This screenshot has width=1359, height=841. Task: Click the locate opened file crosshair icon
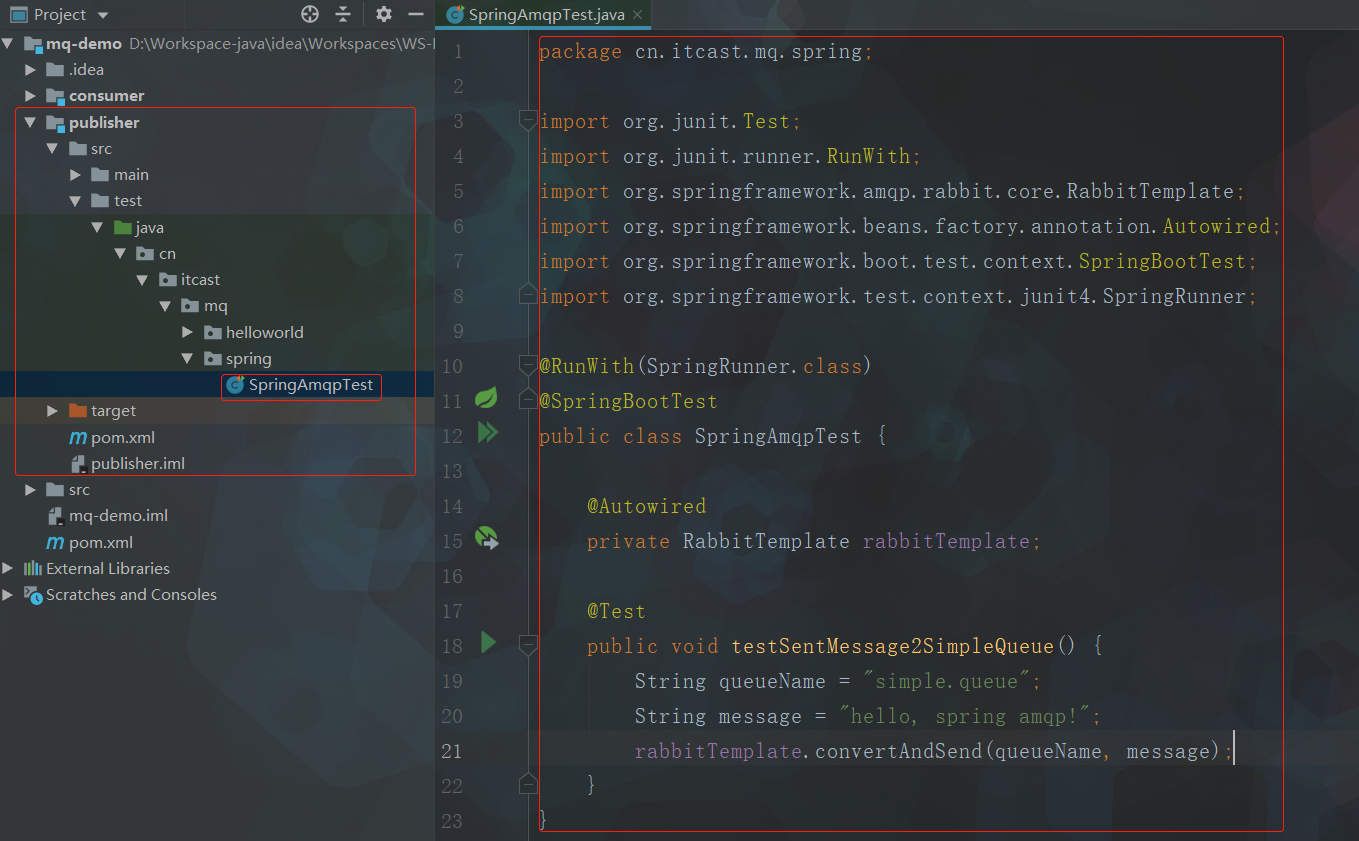[310, 14]
